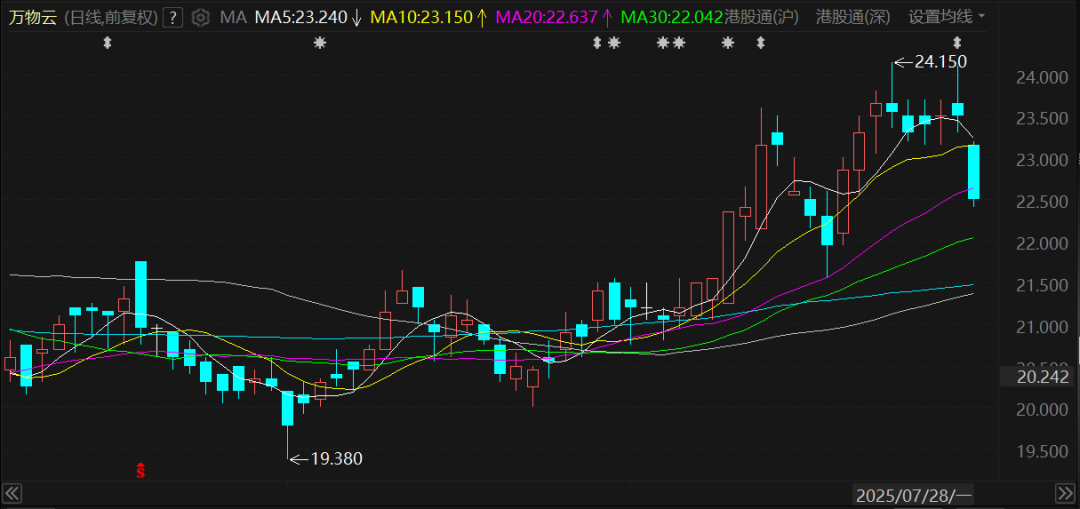Go forward with the bottom-right double arrow

1064,493
